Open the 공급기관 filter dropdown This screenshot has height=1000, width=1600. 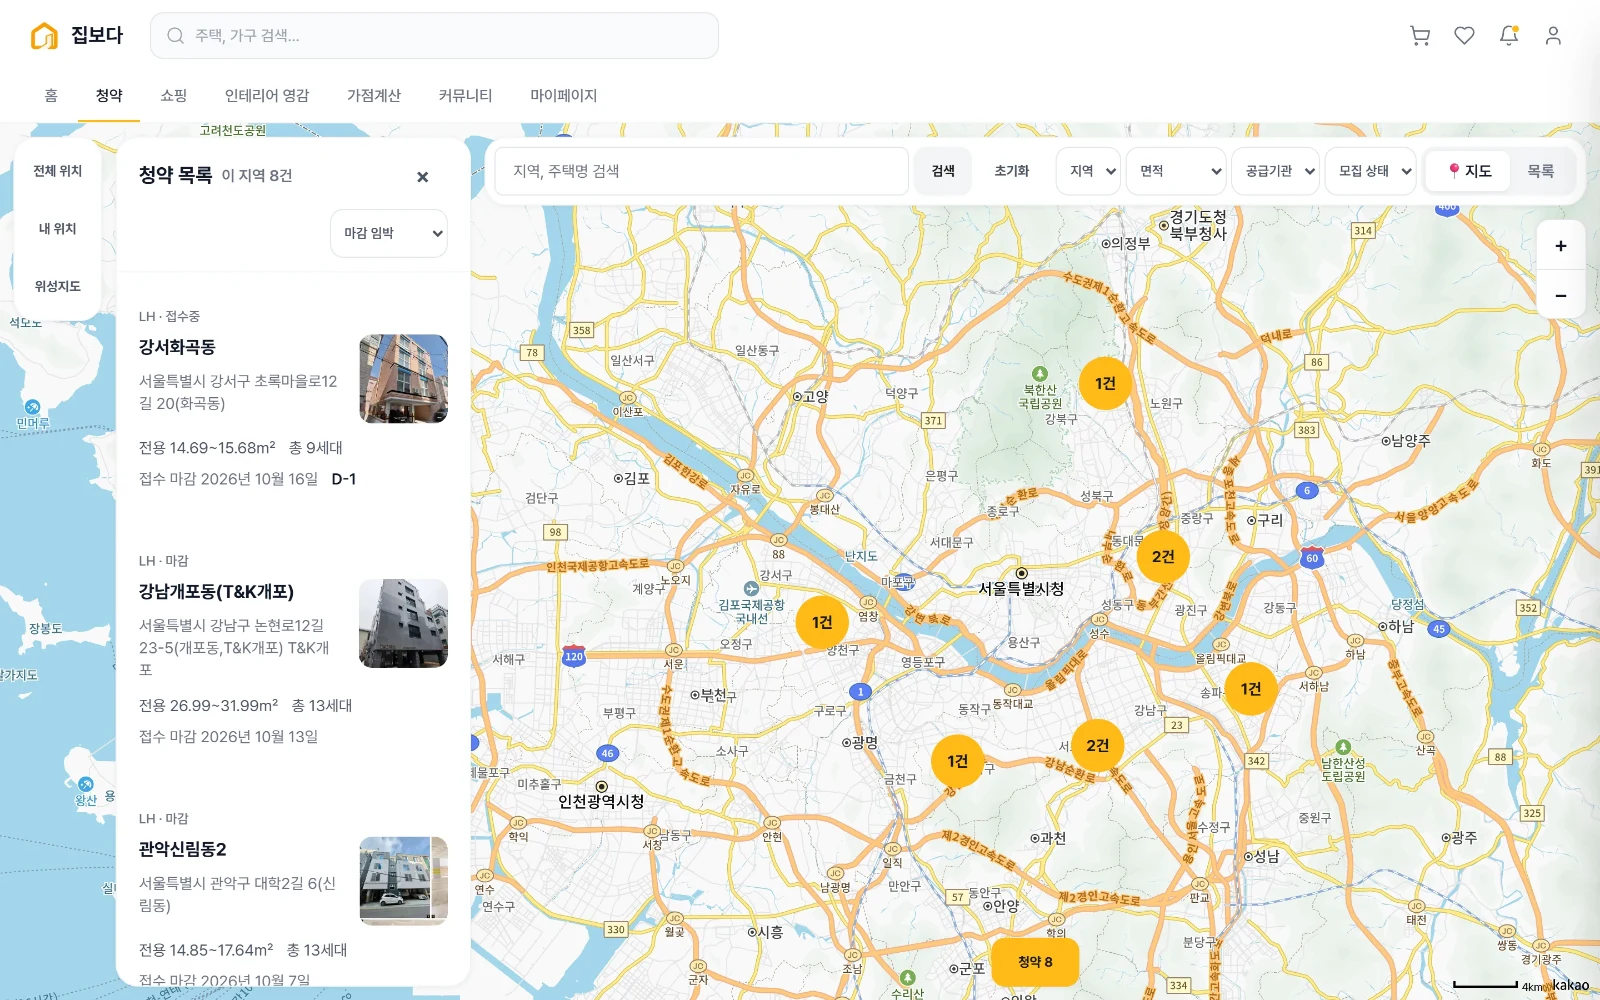1275,171
